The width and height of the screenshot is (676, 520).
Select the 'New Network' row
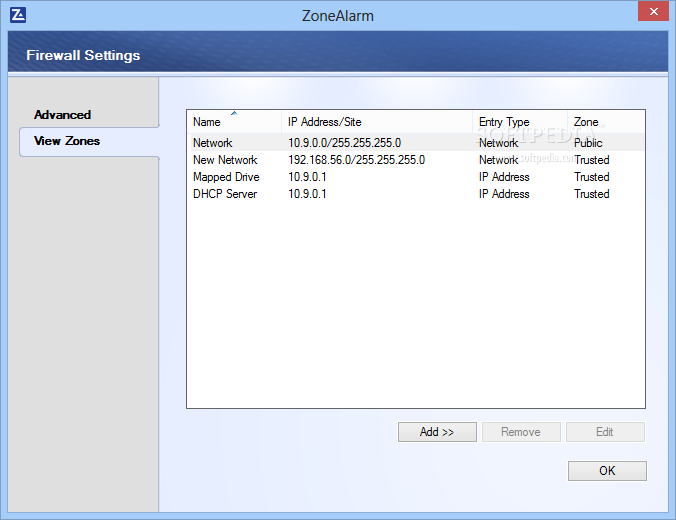tap(416, 160)
